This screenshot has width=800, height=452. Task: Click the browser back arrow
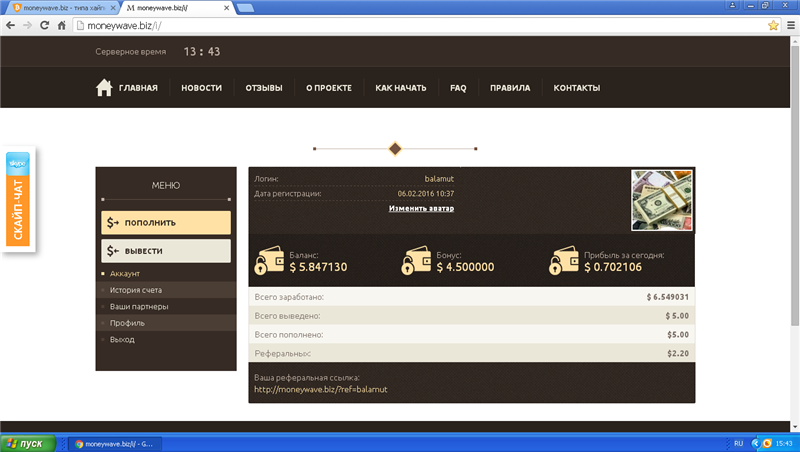[x=11, y=24]
